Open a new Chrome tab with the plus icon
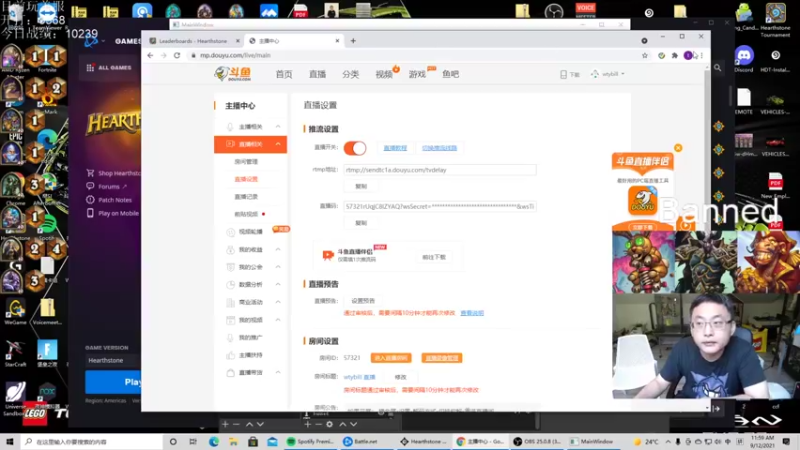 [x=353, y=41]
